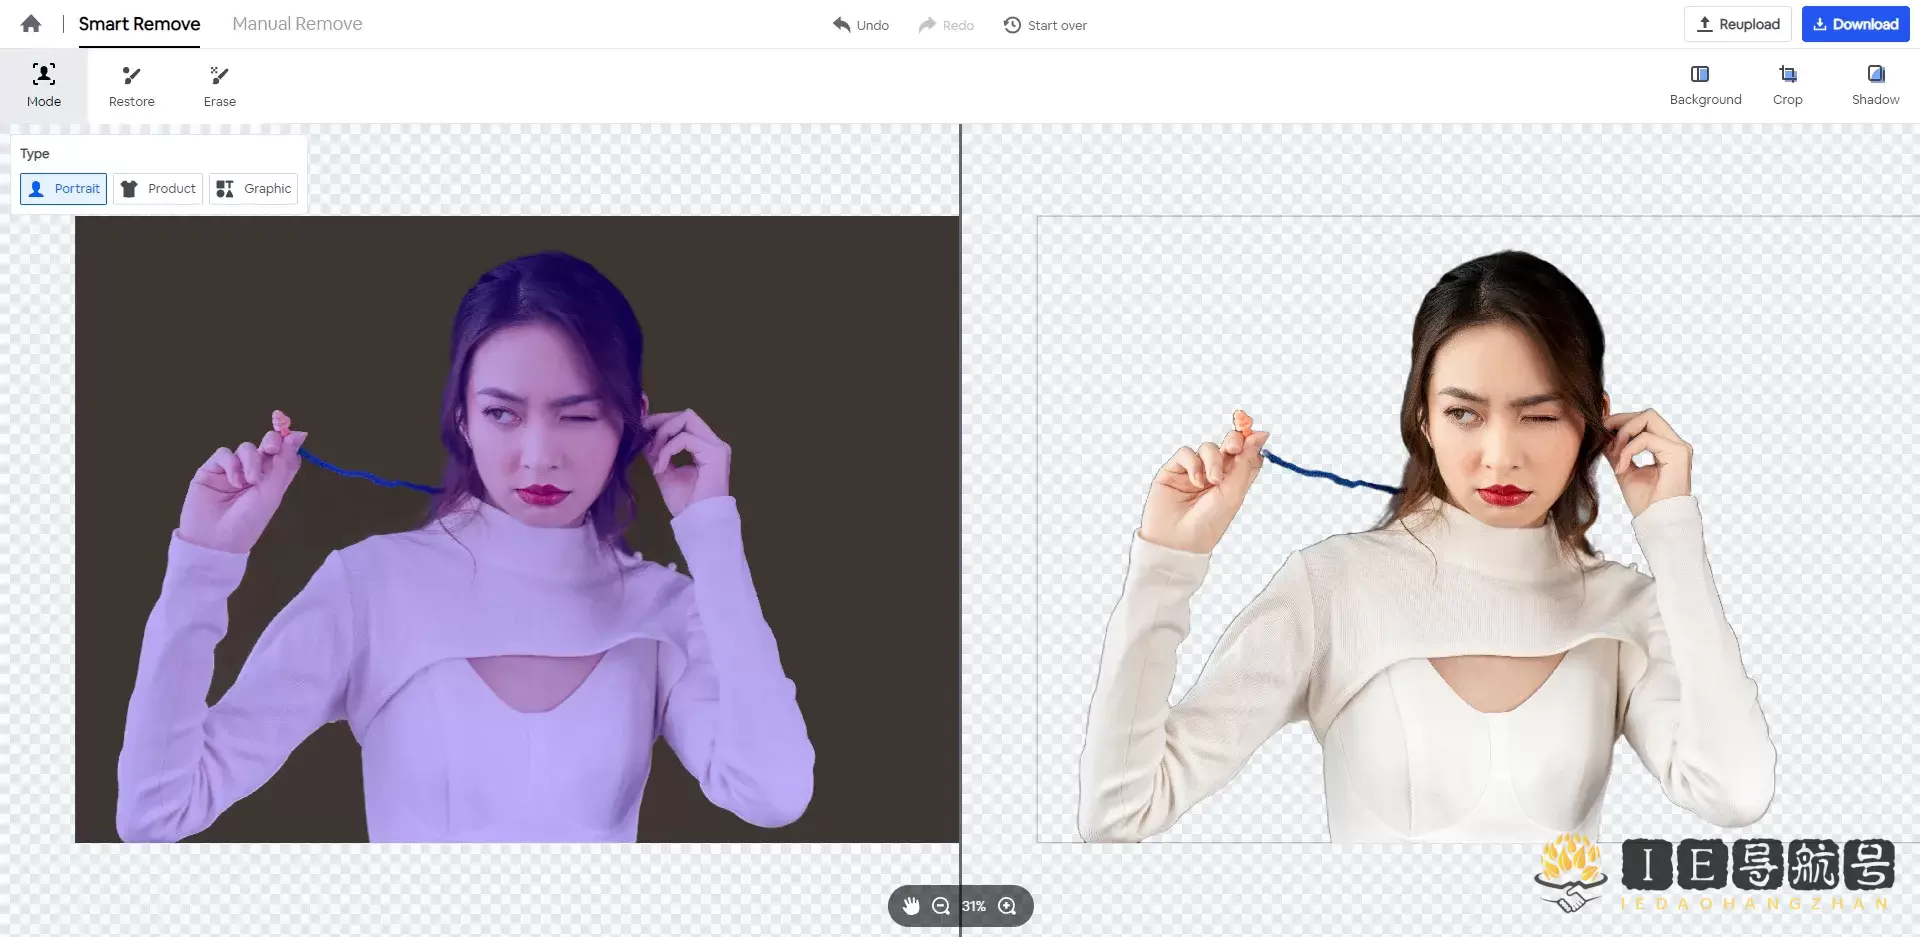Choose the Portrait type option
Screen dimensions: 1920x937
point(64,189)
